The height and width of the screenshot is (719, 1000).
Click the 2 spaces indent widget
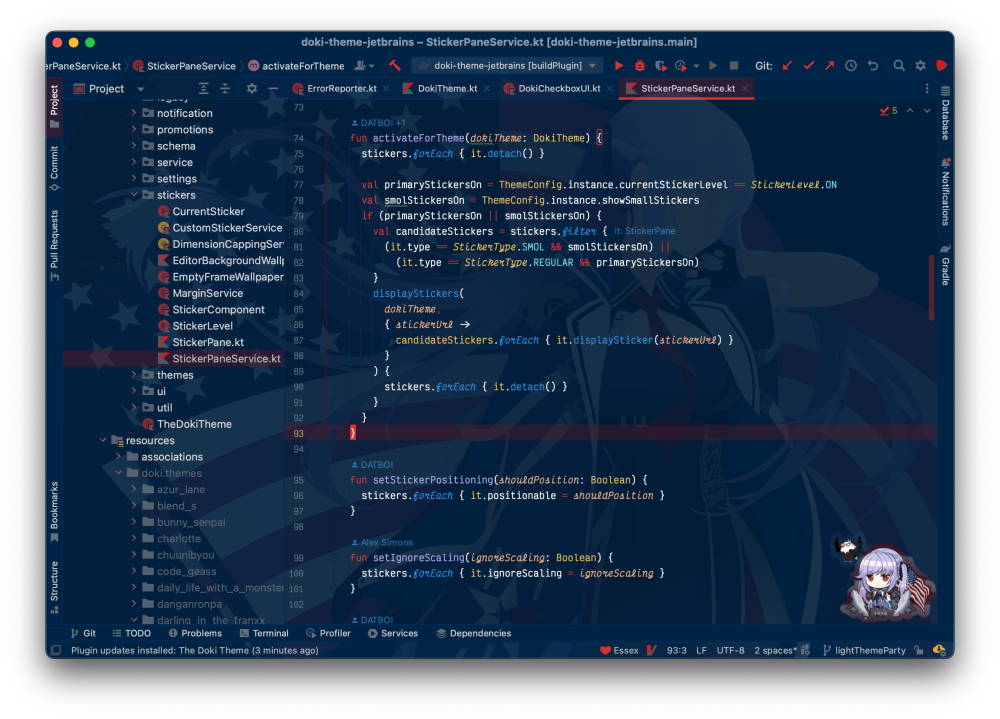(776, 650)
